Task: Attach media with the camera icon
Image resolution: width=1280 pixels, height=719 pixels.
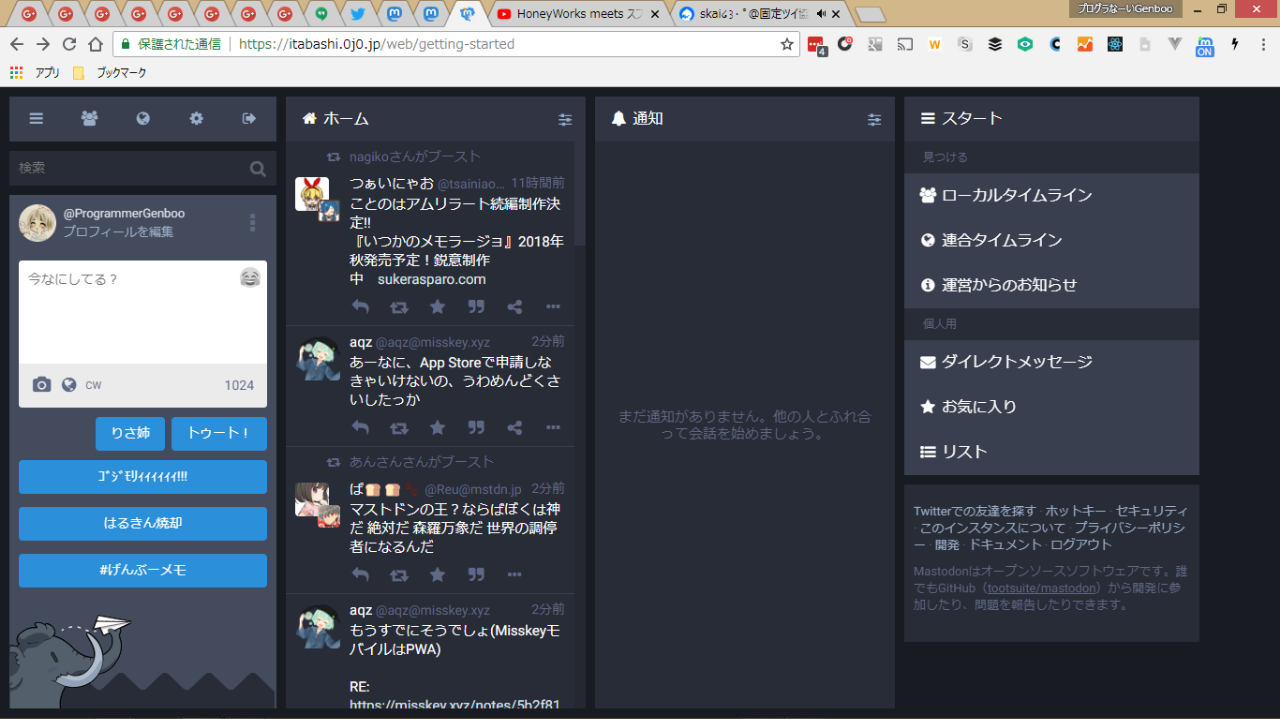Action: (41, 385)
